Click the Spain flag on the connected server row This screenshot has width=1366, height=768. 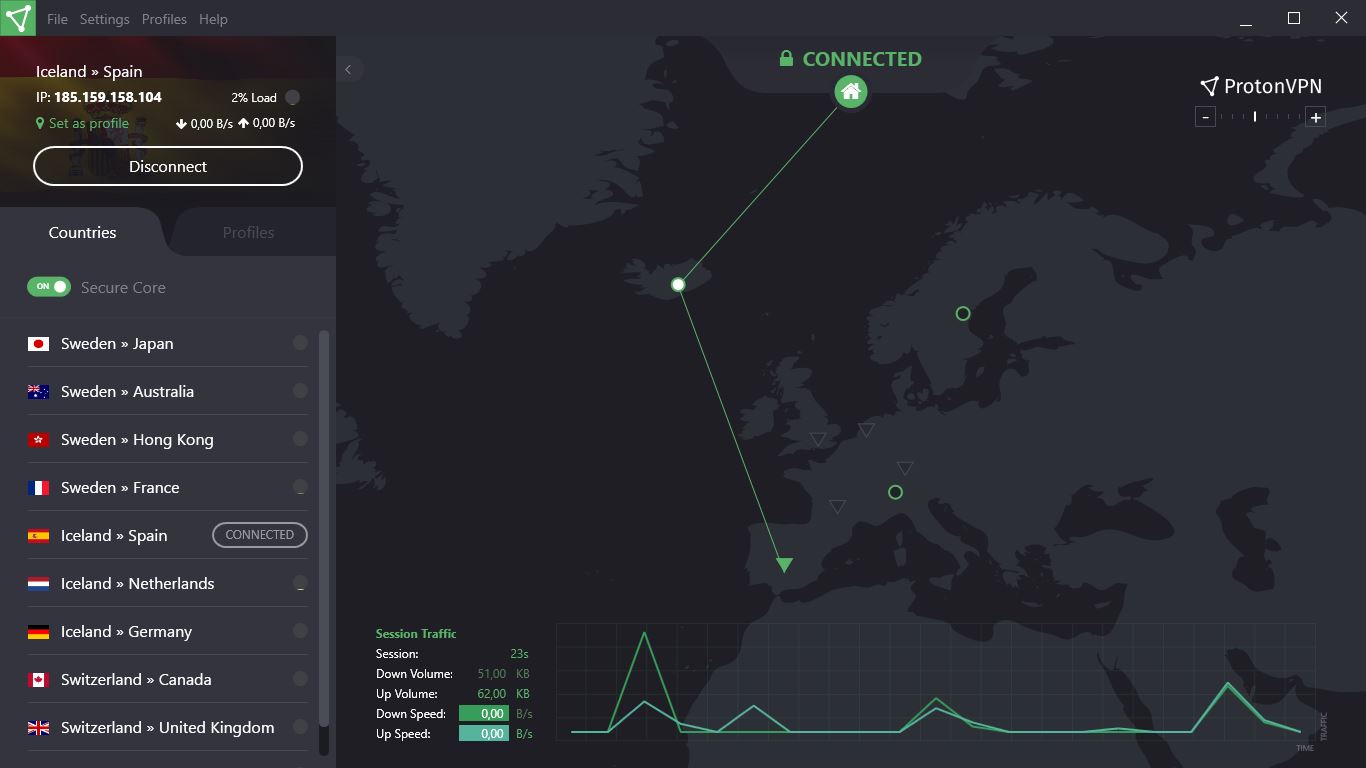pos(38,535)
